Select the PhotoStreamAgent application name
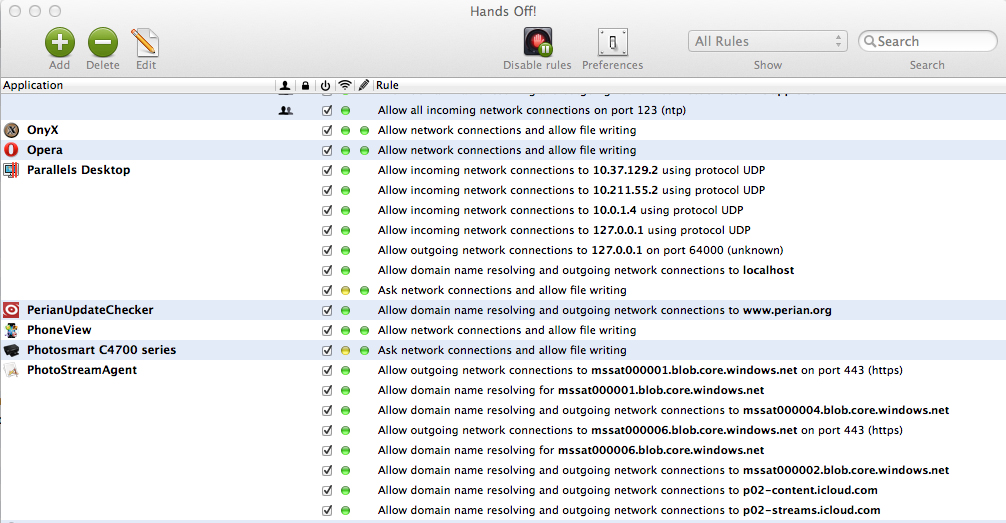The height and width of the screenshot is (523, 1006). pos(81,370)
